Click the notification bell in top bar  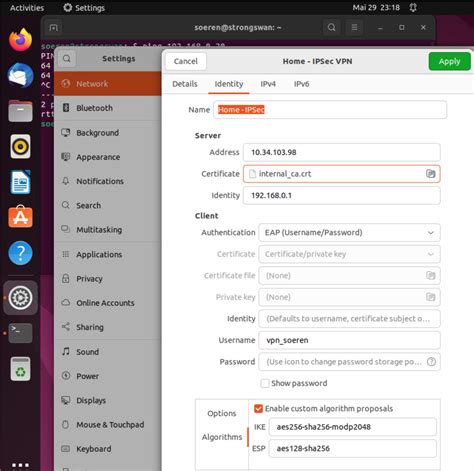pos(413,8)
